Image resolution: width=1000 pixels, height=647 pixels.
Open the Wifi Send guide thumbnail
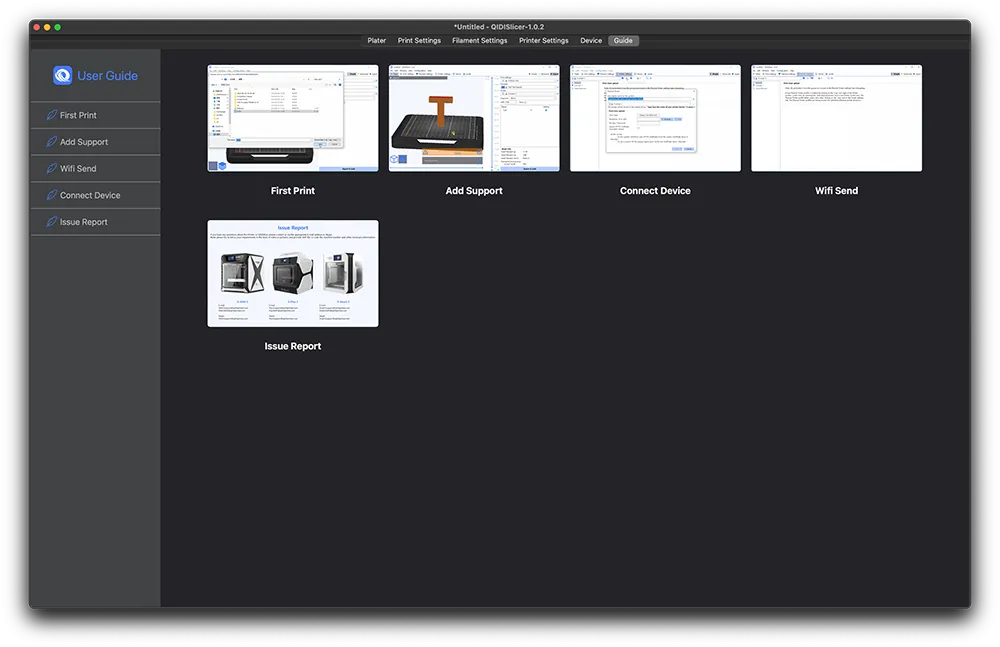[x=836, y=118]
